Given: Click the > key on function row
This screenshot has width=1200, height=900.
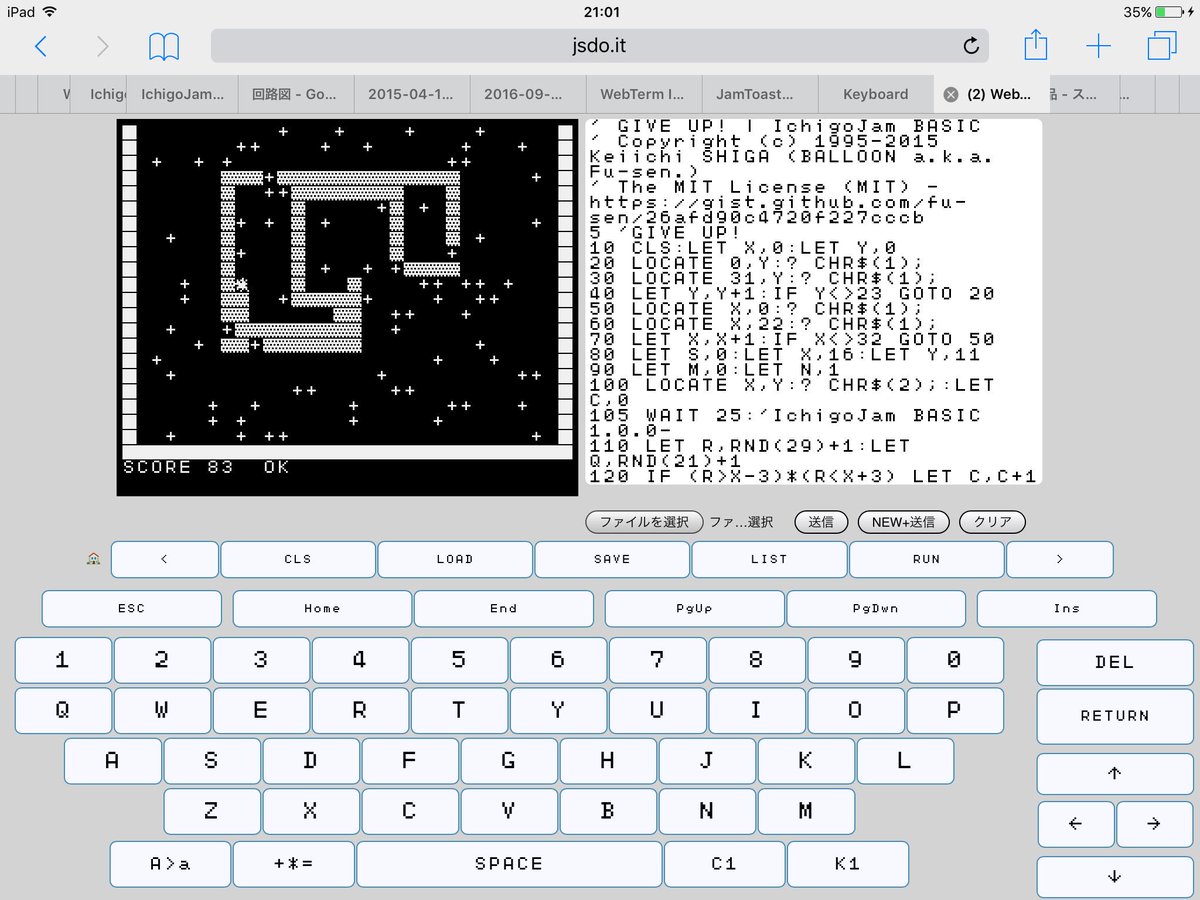Looking at the screenshot, I should tap(1060, 559).
